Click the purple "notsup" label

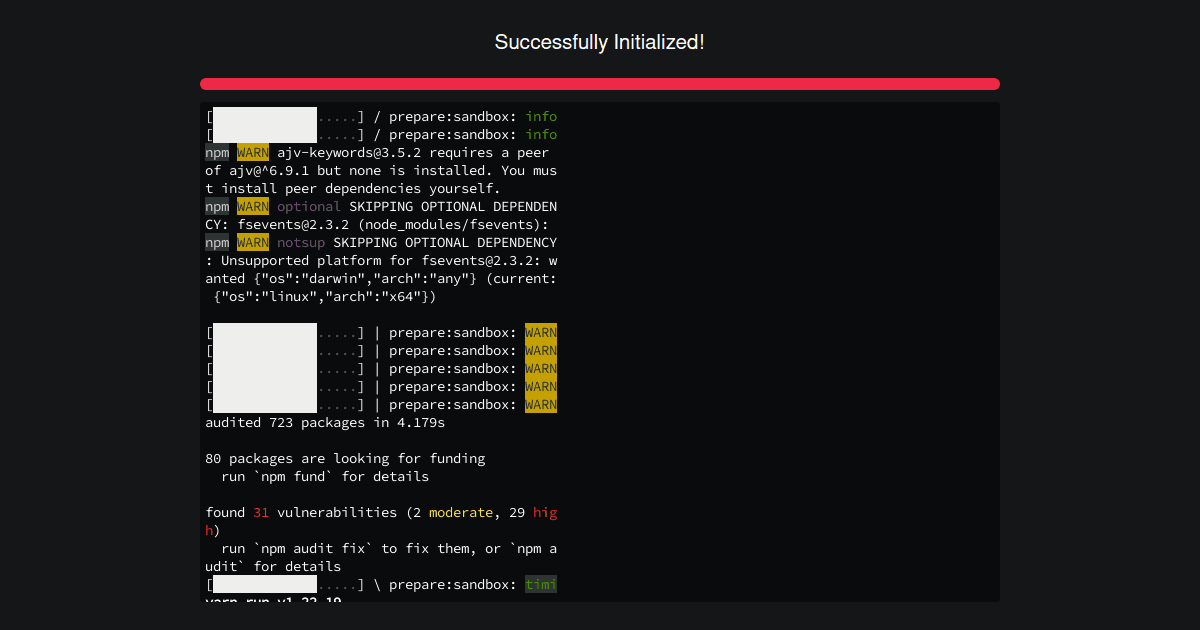[x=302, y=242]
